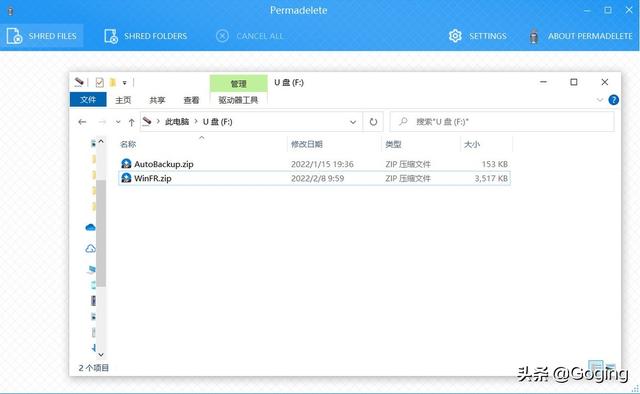
Task: Click SHRED FILES in Permadelete toolbar
Action: click(x=42, y=36)
